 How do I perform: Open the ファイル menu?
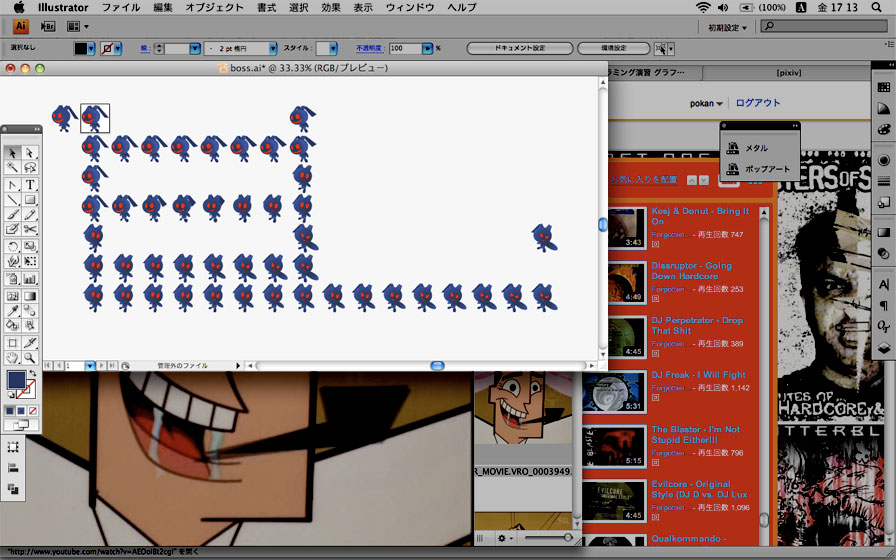[x=121, y=7]
